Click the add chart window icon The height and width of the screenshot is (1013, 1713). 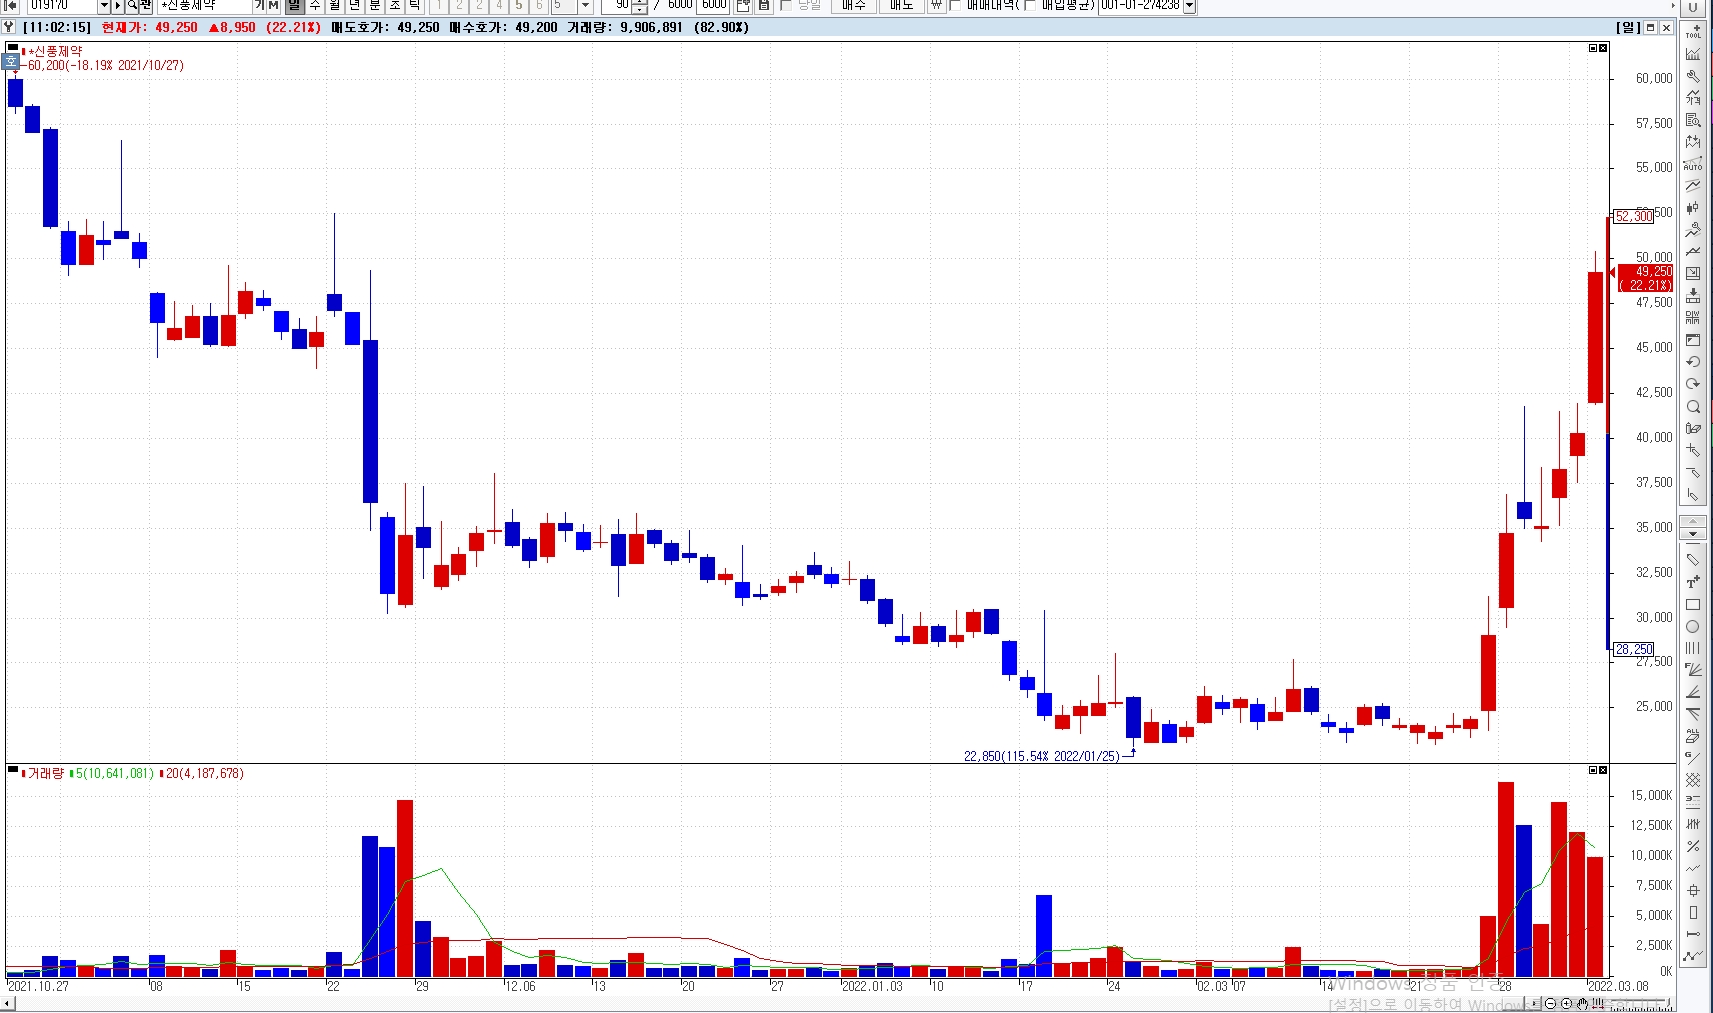coord(743,6)
